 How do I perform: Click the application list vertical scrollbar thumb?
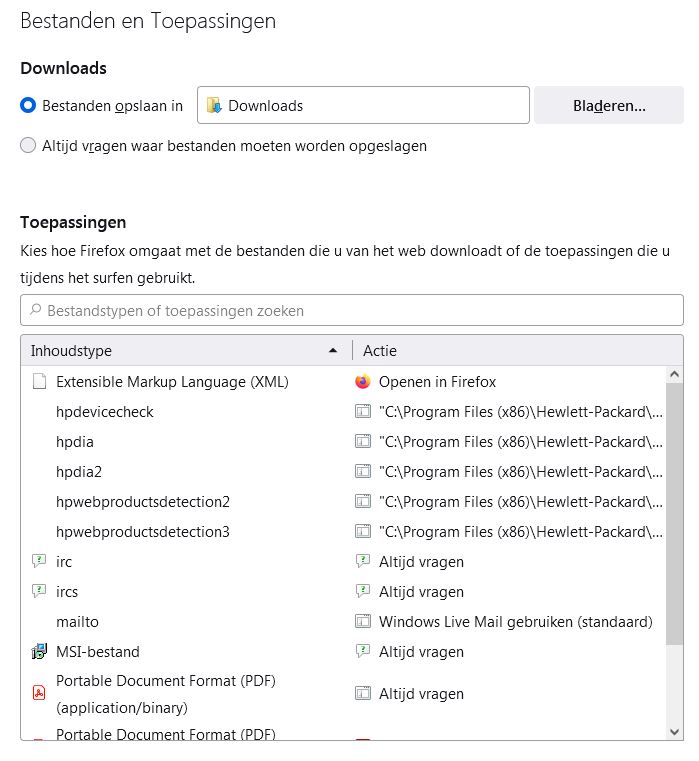coord(674,530)
